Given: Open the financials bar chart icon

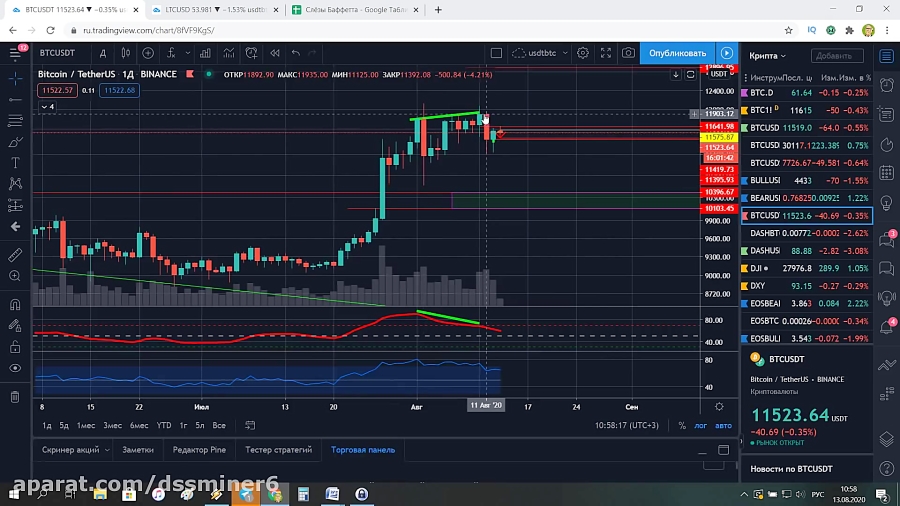Looking at the screenshot, I should click(x=205, y=53).
